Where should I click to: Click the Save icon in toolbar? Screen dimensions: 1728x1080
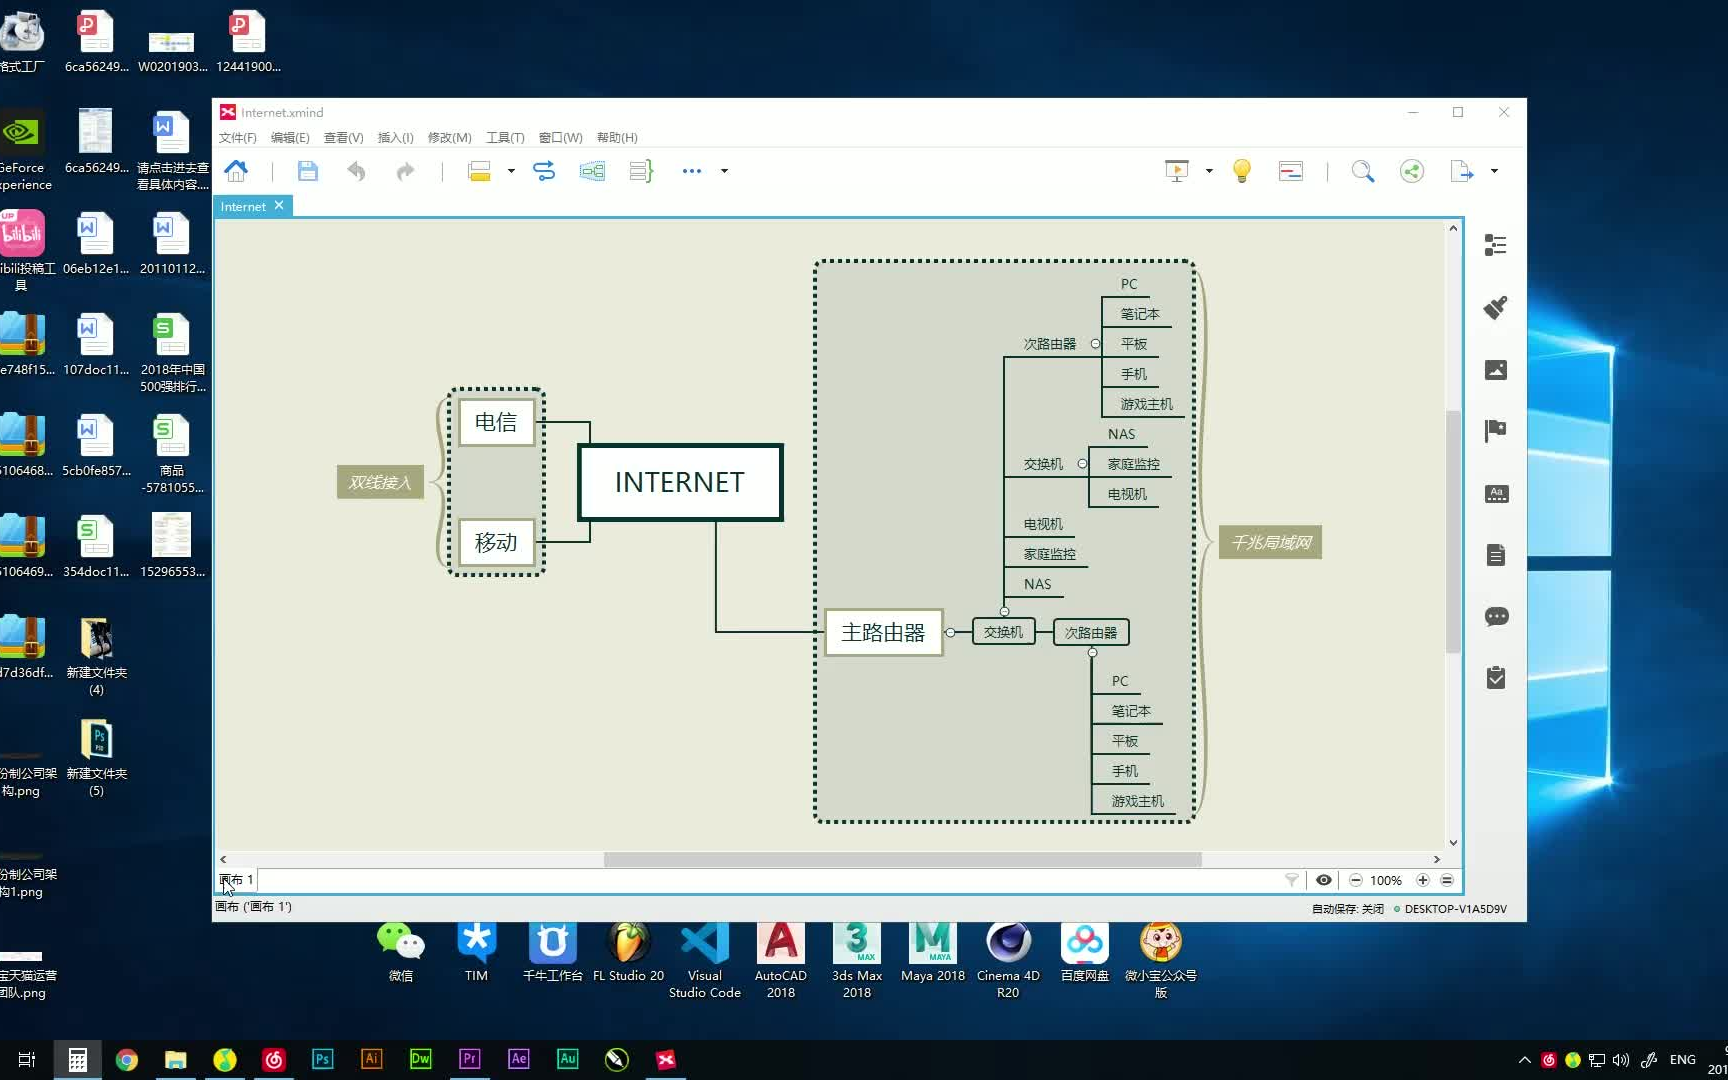coord(307,171)
